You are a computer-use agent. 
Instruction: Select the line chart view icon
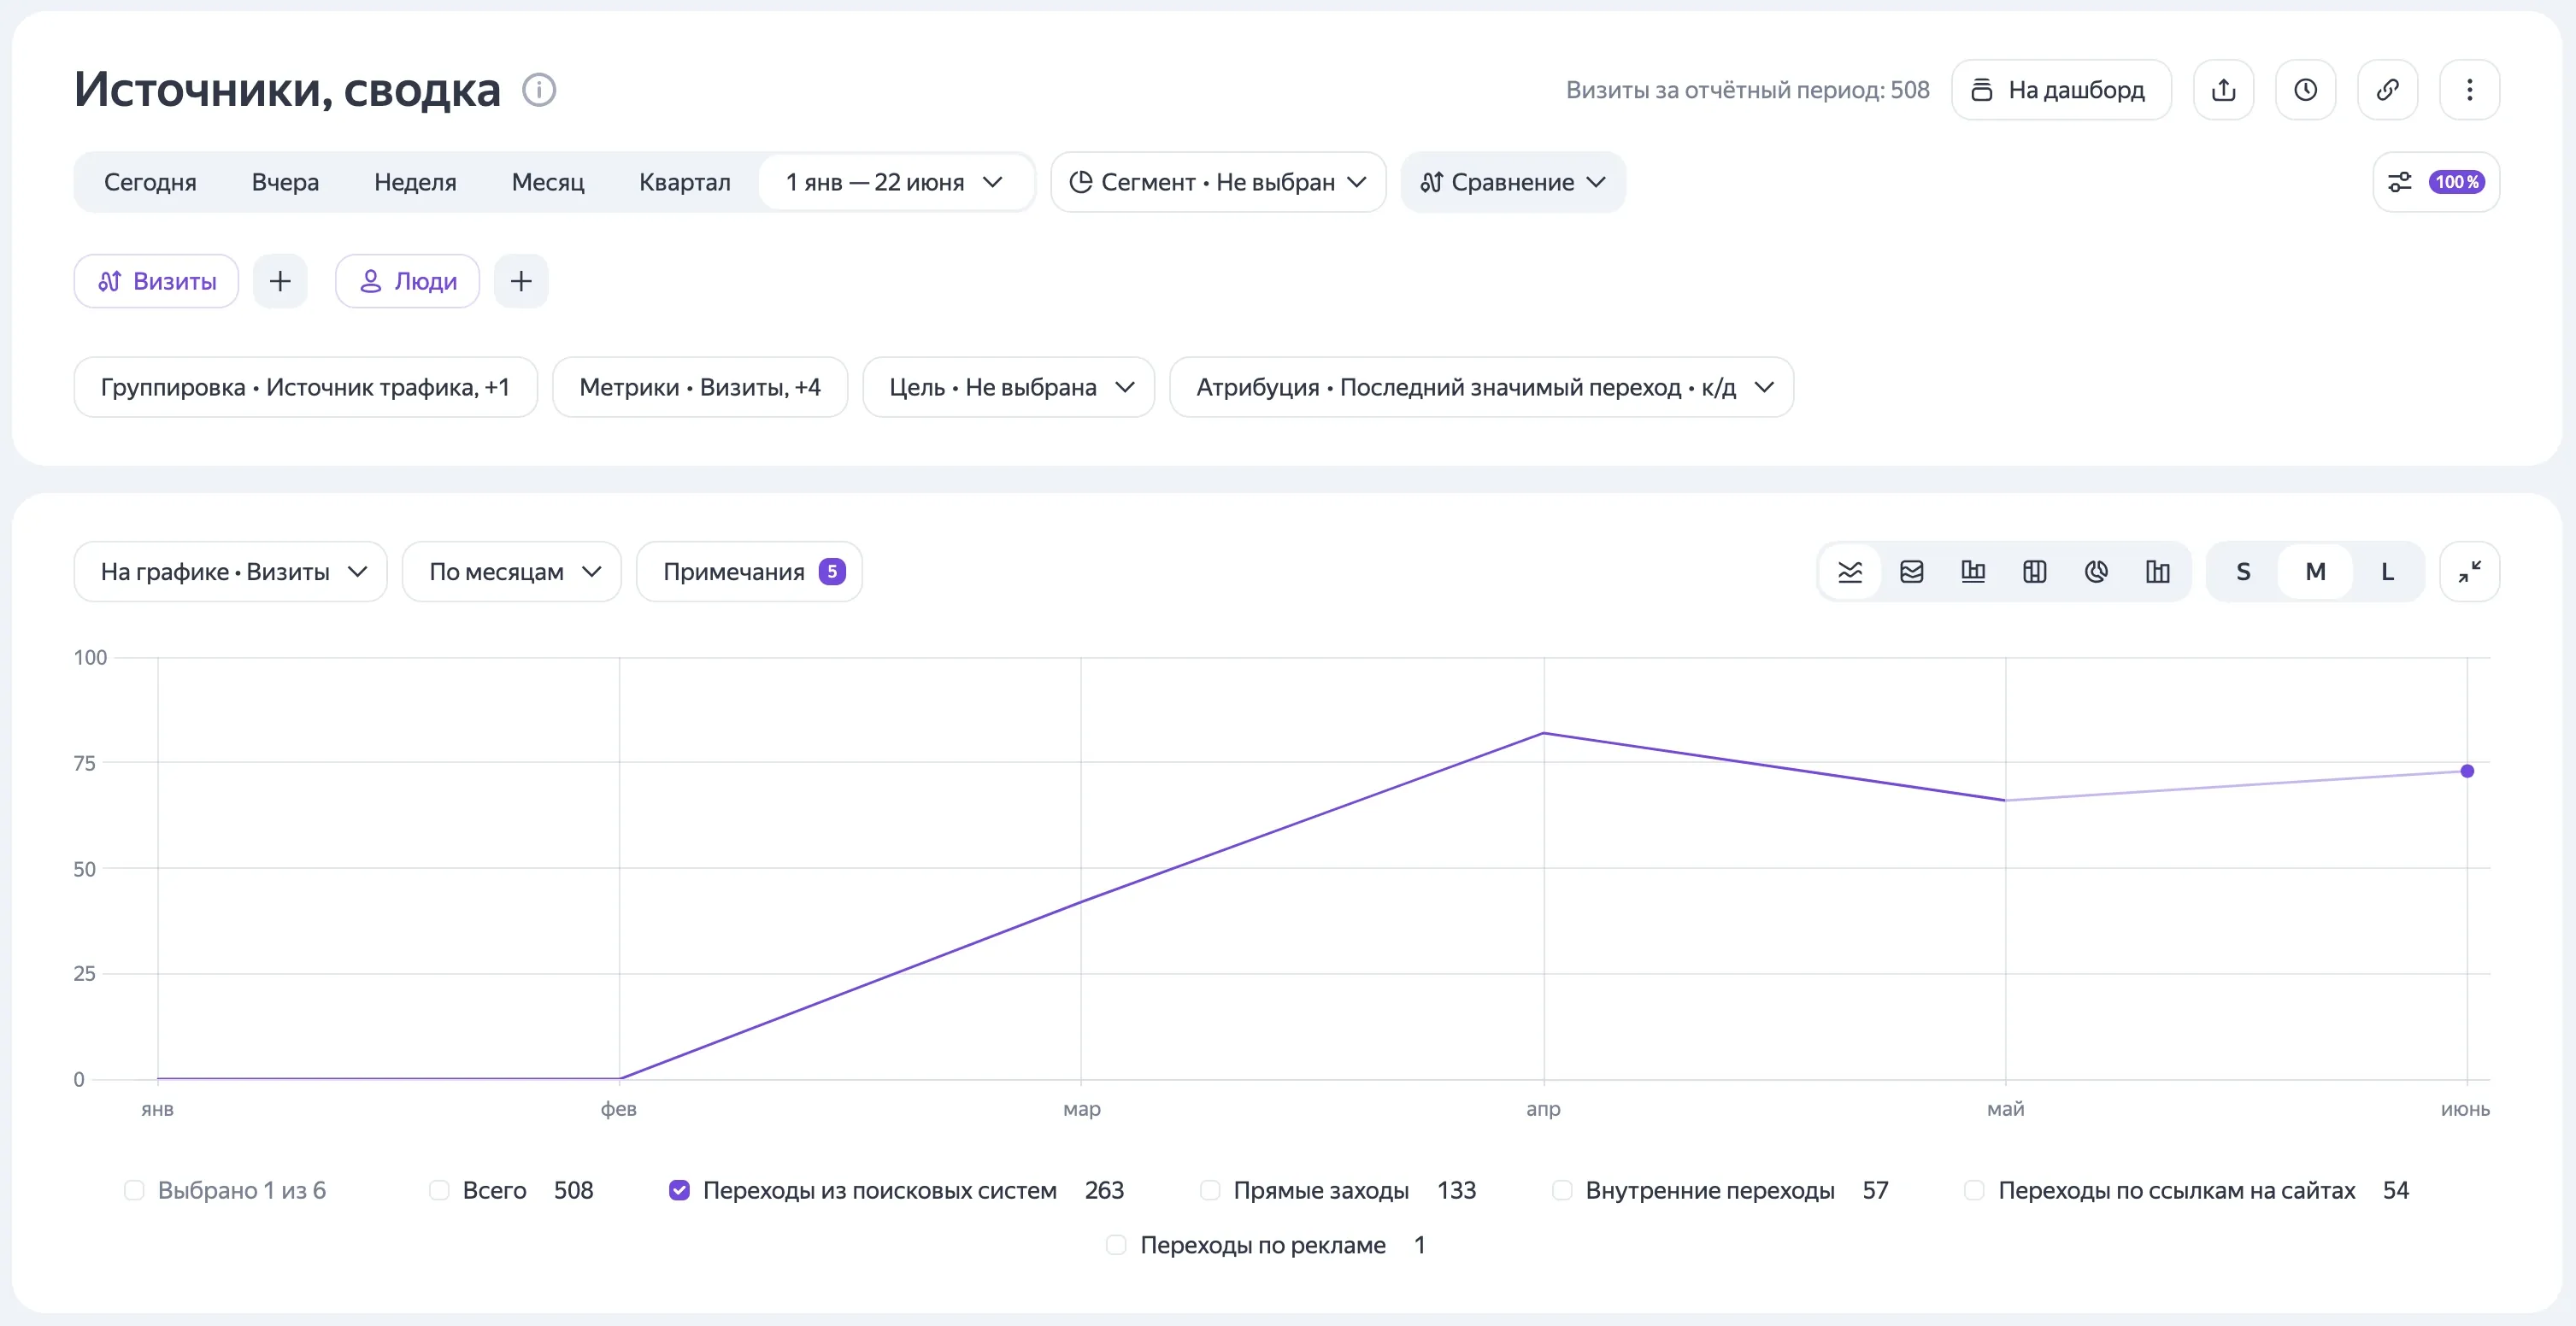coord(1850,572)
